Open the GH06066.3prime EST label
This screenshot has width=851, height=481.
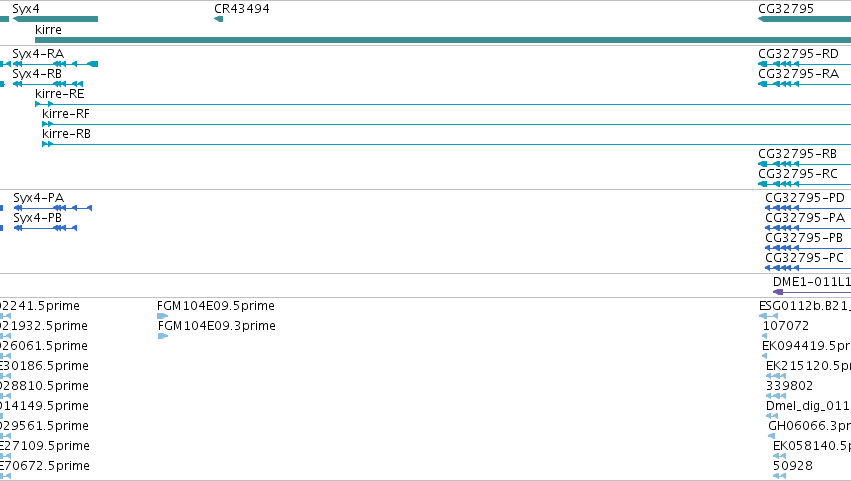tap(809, 427)
